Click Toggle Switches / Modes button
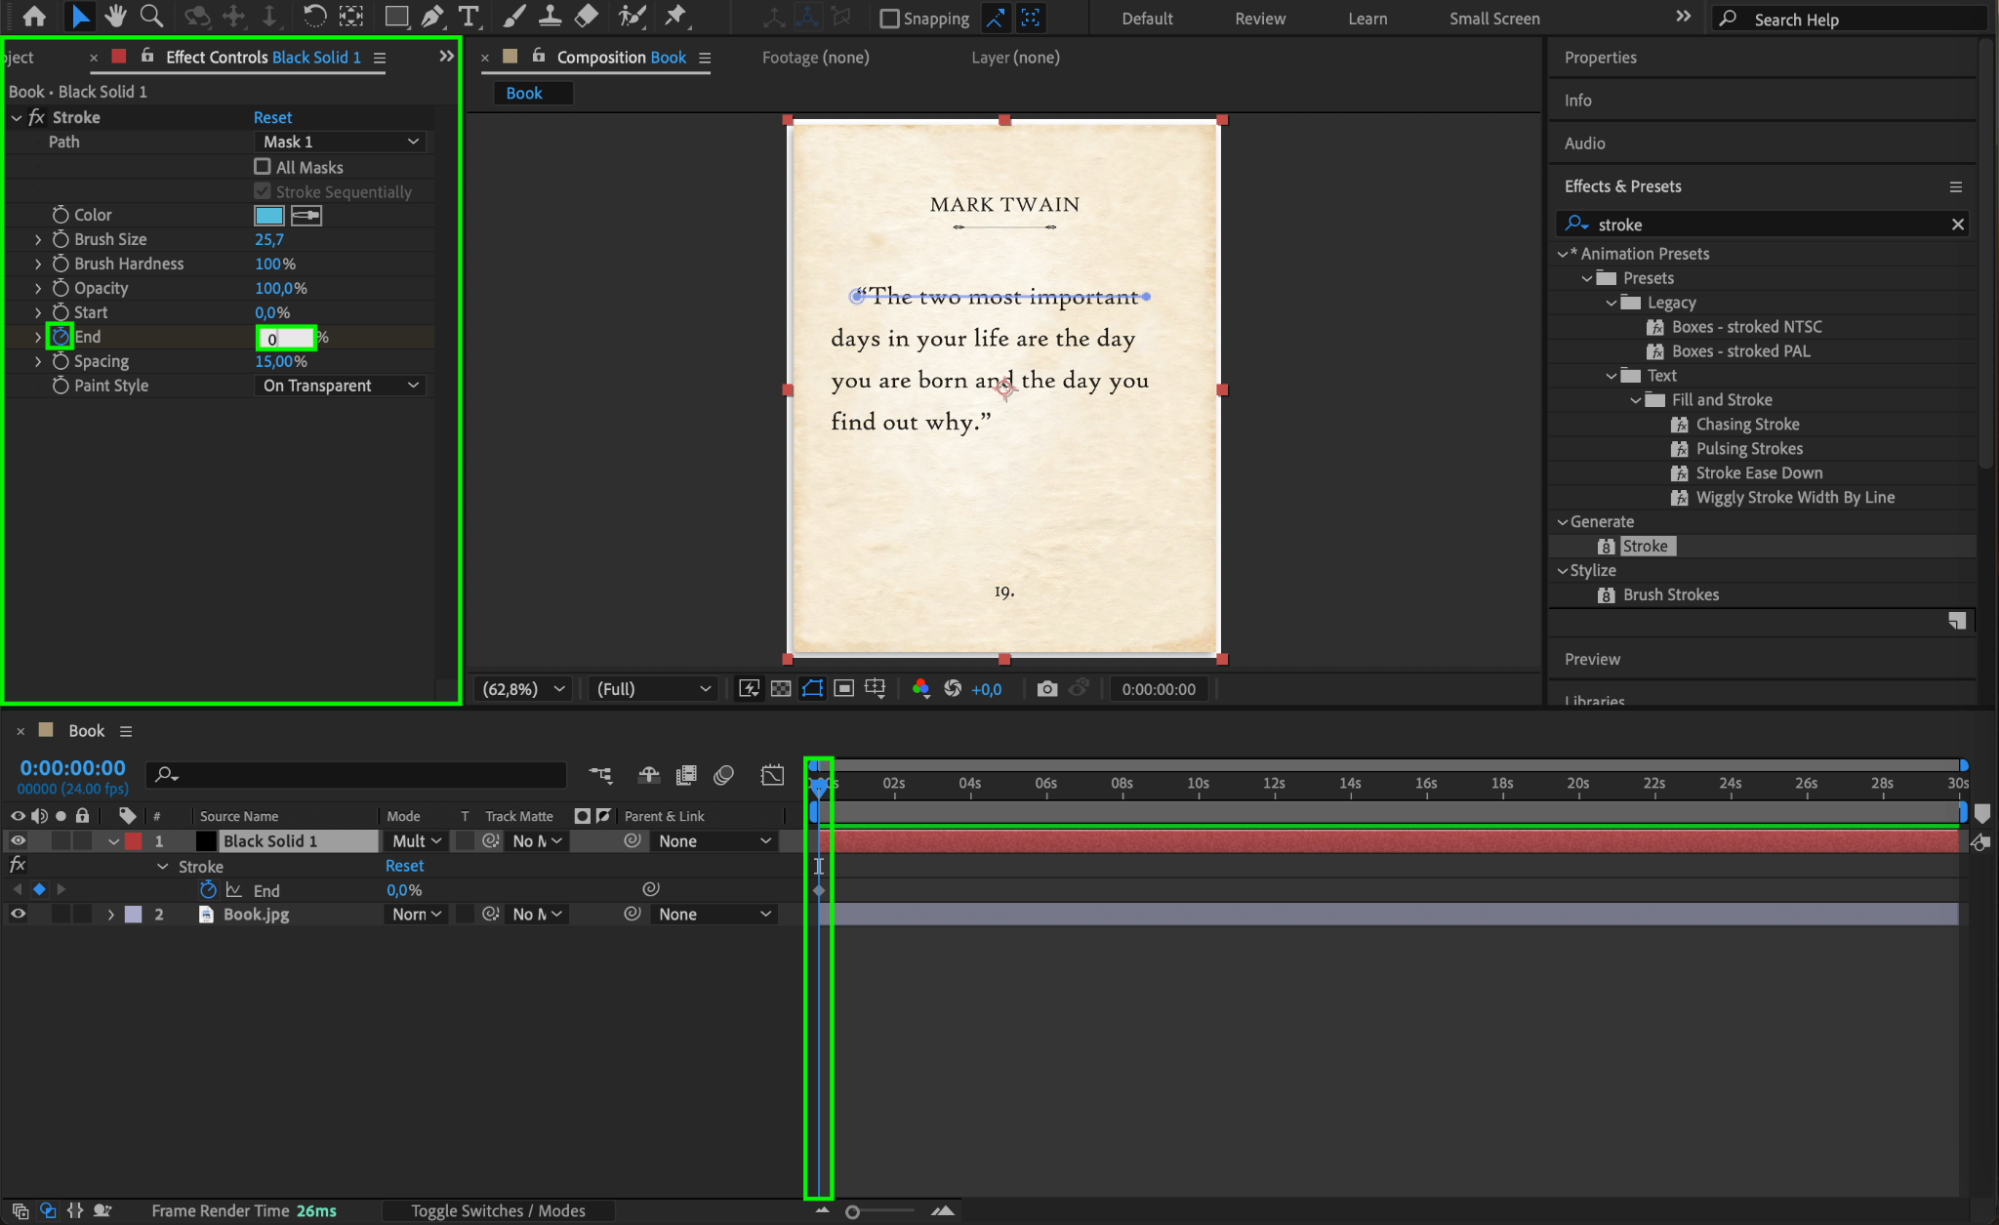This screenshot has height=1225, width=1999. [x=498, y=1211]
